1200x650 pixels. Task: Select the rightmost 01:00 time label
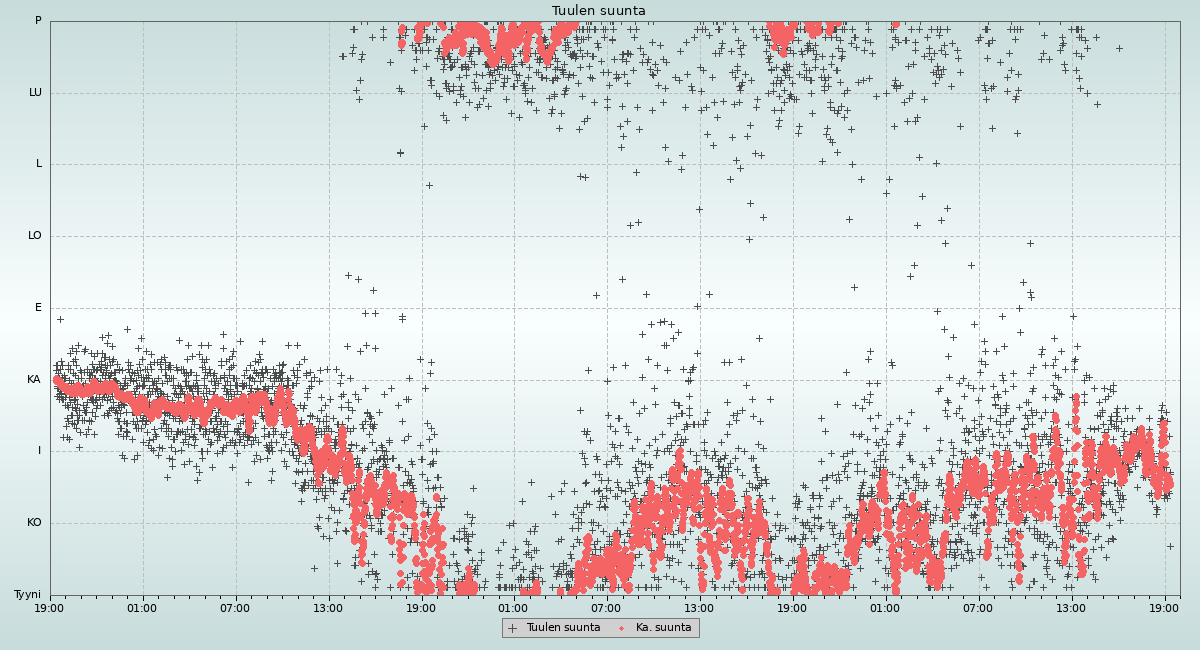click(885, 607)
